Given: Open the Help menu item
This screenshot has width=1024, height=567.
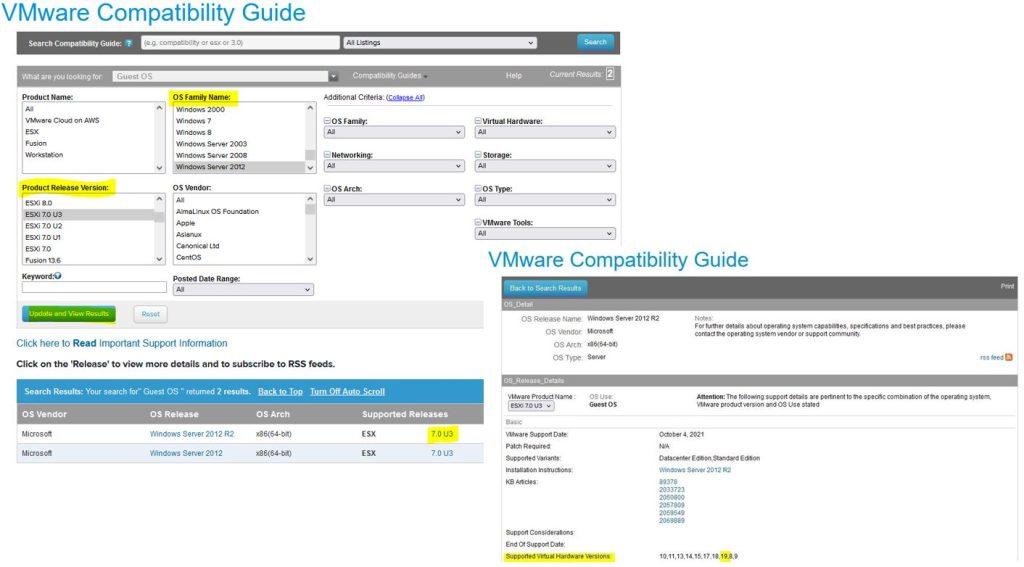Looking at the screenshot, I should coord(513,76).
